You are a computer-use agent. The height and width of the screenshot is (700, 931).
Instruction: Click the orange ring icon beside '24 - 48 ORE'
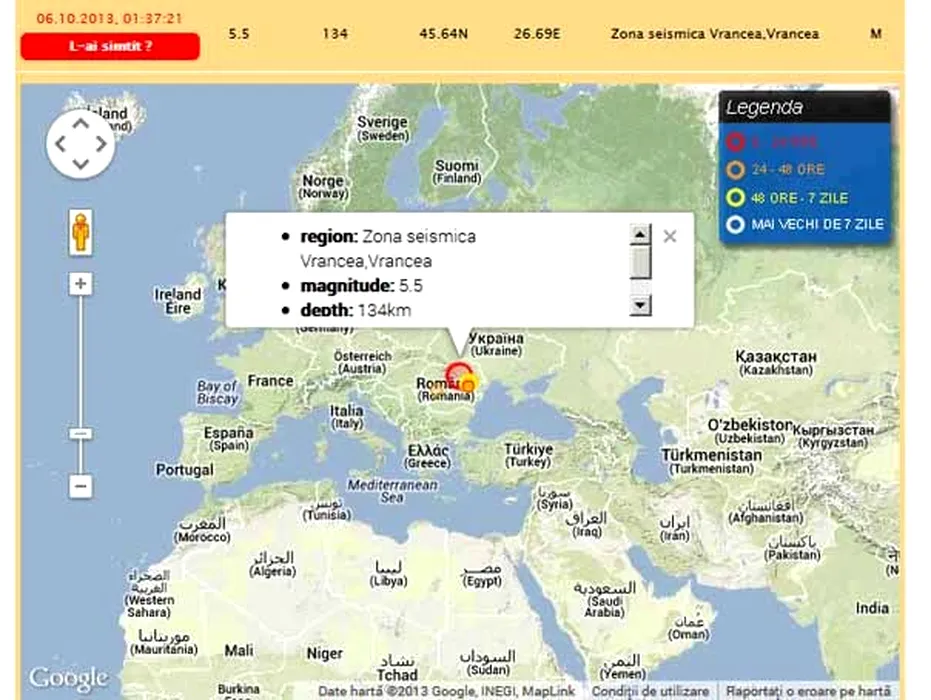coord(736,170)
